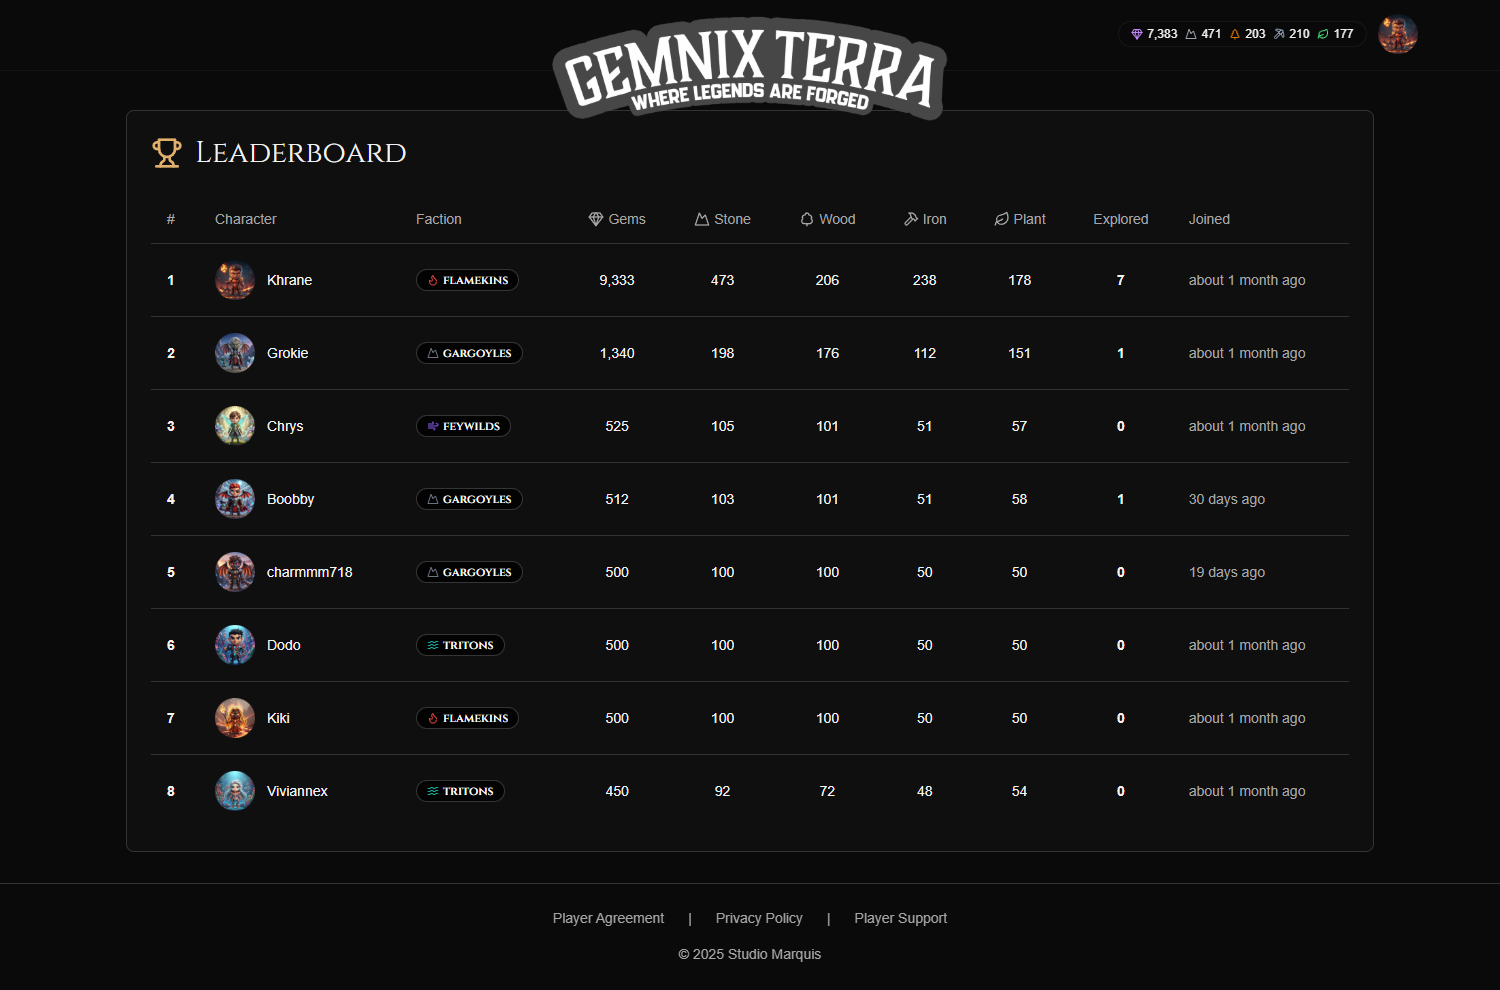The width and height of the screenshot is (1500, 990).
Task: Open the Player Agreement link
Action: [x=608, y=918]
